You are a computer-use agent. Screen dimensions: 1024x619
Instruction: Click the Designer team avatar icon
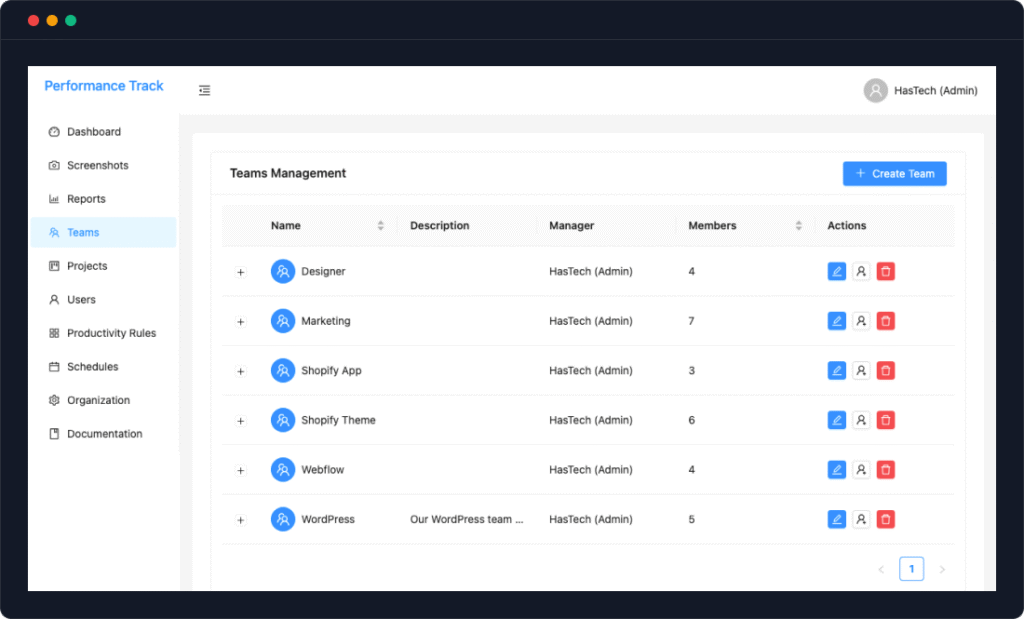click(x=283, y=272)
